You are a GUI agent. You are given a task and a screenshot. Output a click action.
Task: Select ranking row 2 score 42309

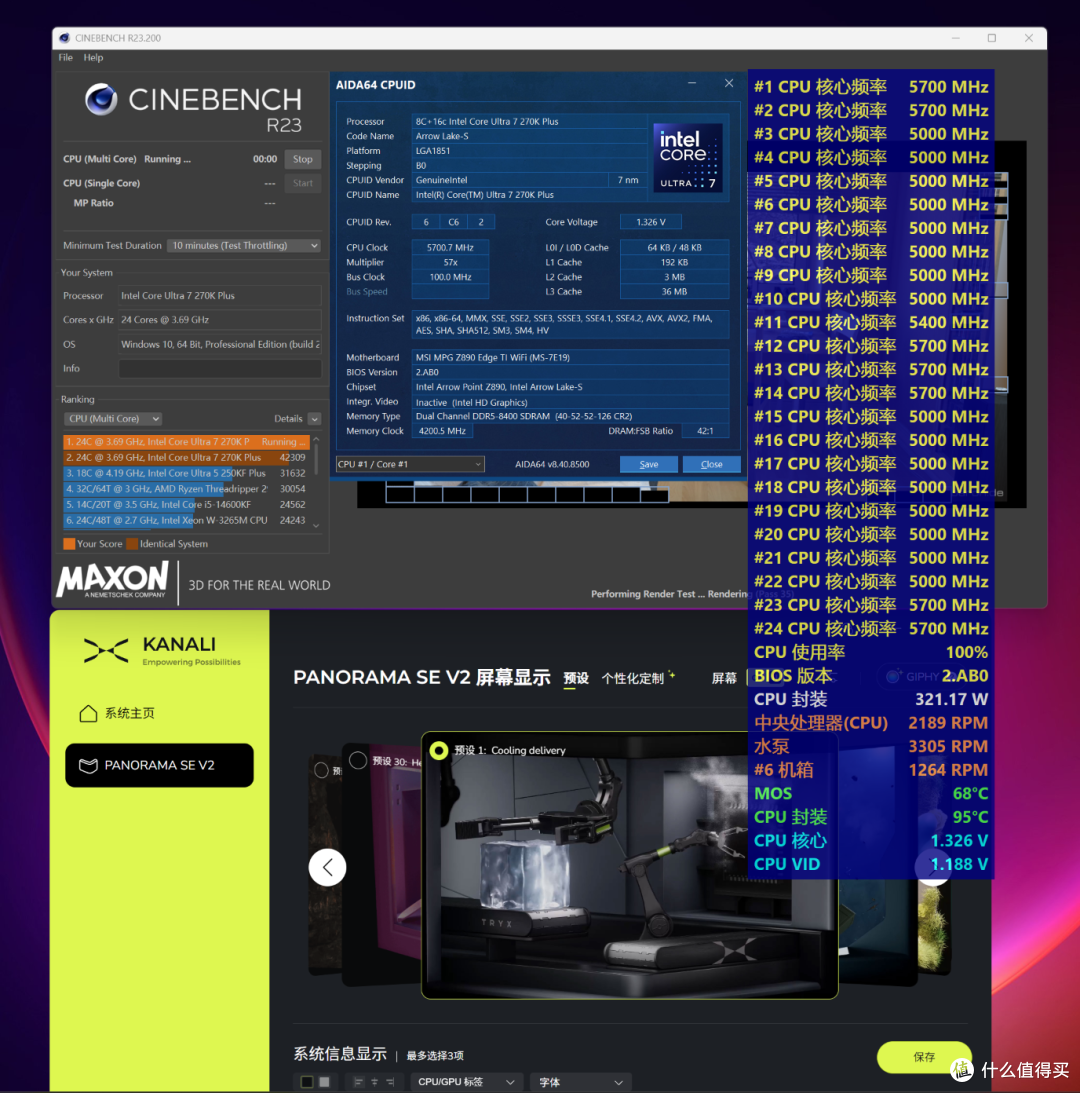point(186,457)
